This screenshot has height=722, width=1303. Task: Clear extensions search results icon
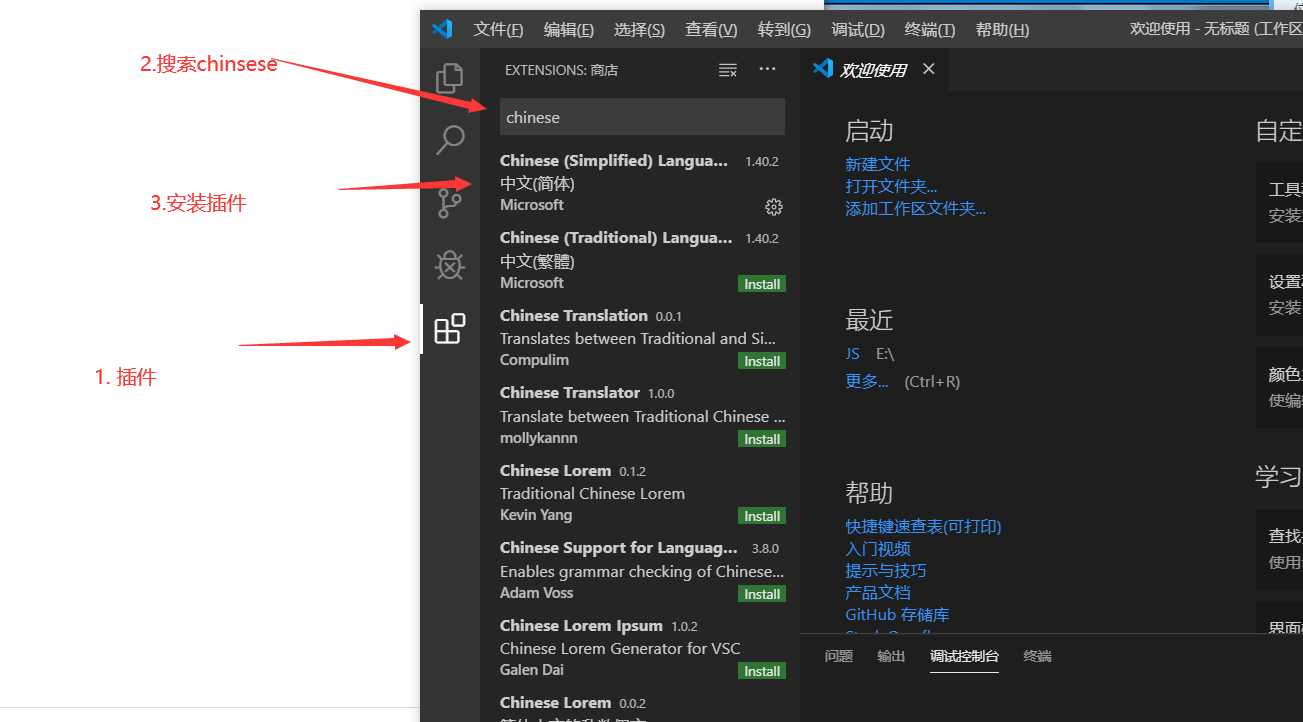[x=728, y=70]
